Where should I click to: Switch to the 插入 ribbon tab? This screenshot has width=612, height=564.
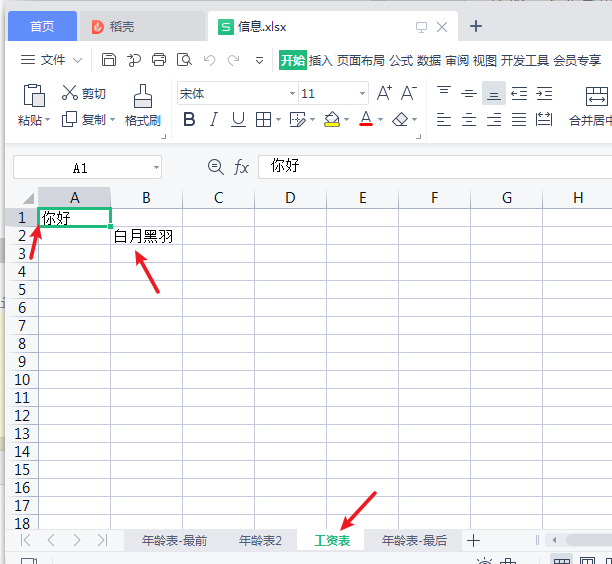point(321,60)
